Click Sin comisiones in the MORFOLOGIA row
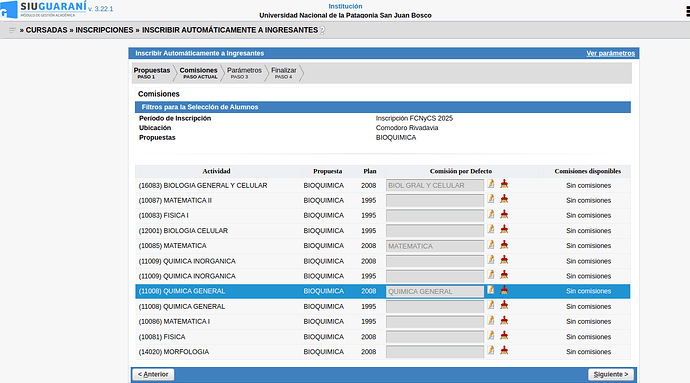This screenshot has width=690, height=383. click(588, 352)
